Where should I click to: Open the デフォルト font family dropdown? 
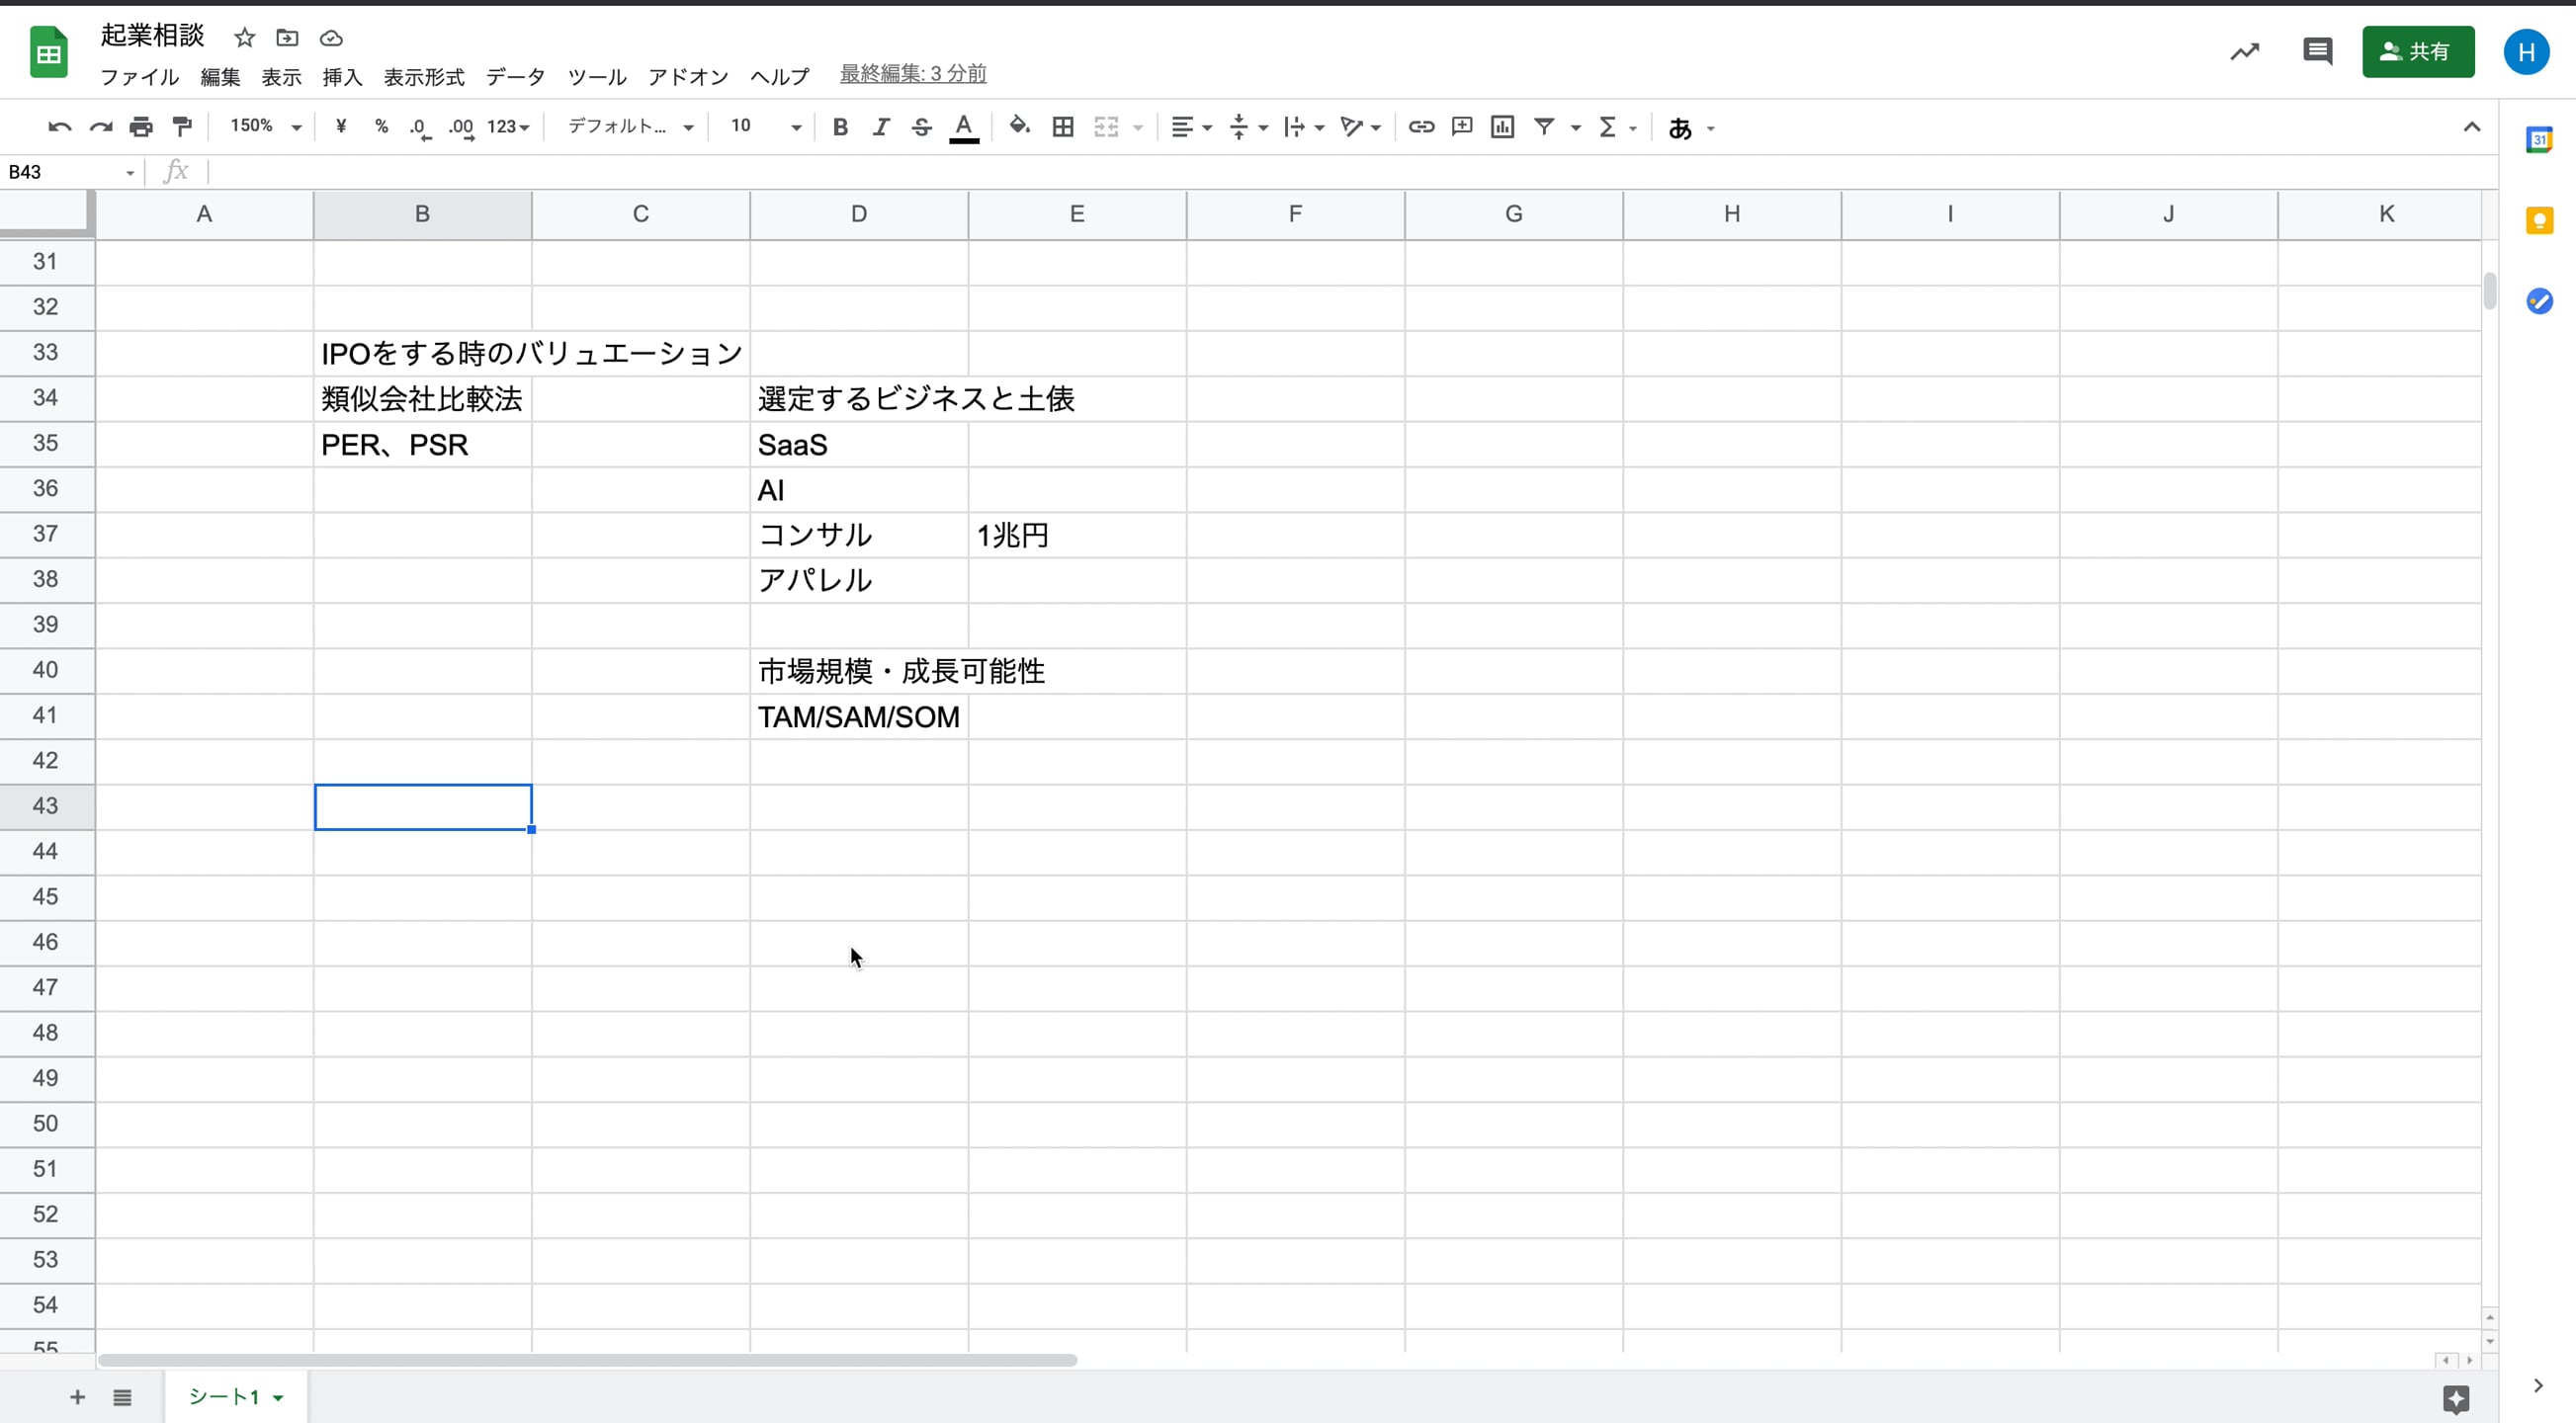(630, 127)
